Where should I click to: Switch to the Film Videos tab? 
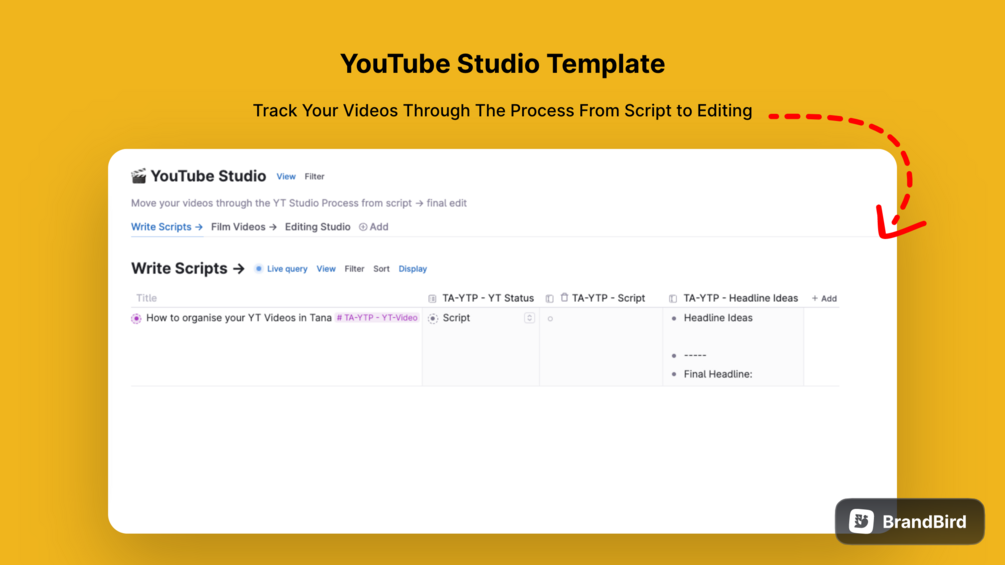pos(244,227)
